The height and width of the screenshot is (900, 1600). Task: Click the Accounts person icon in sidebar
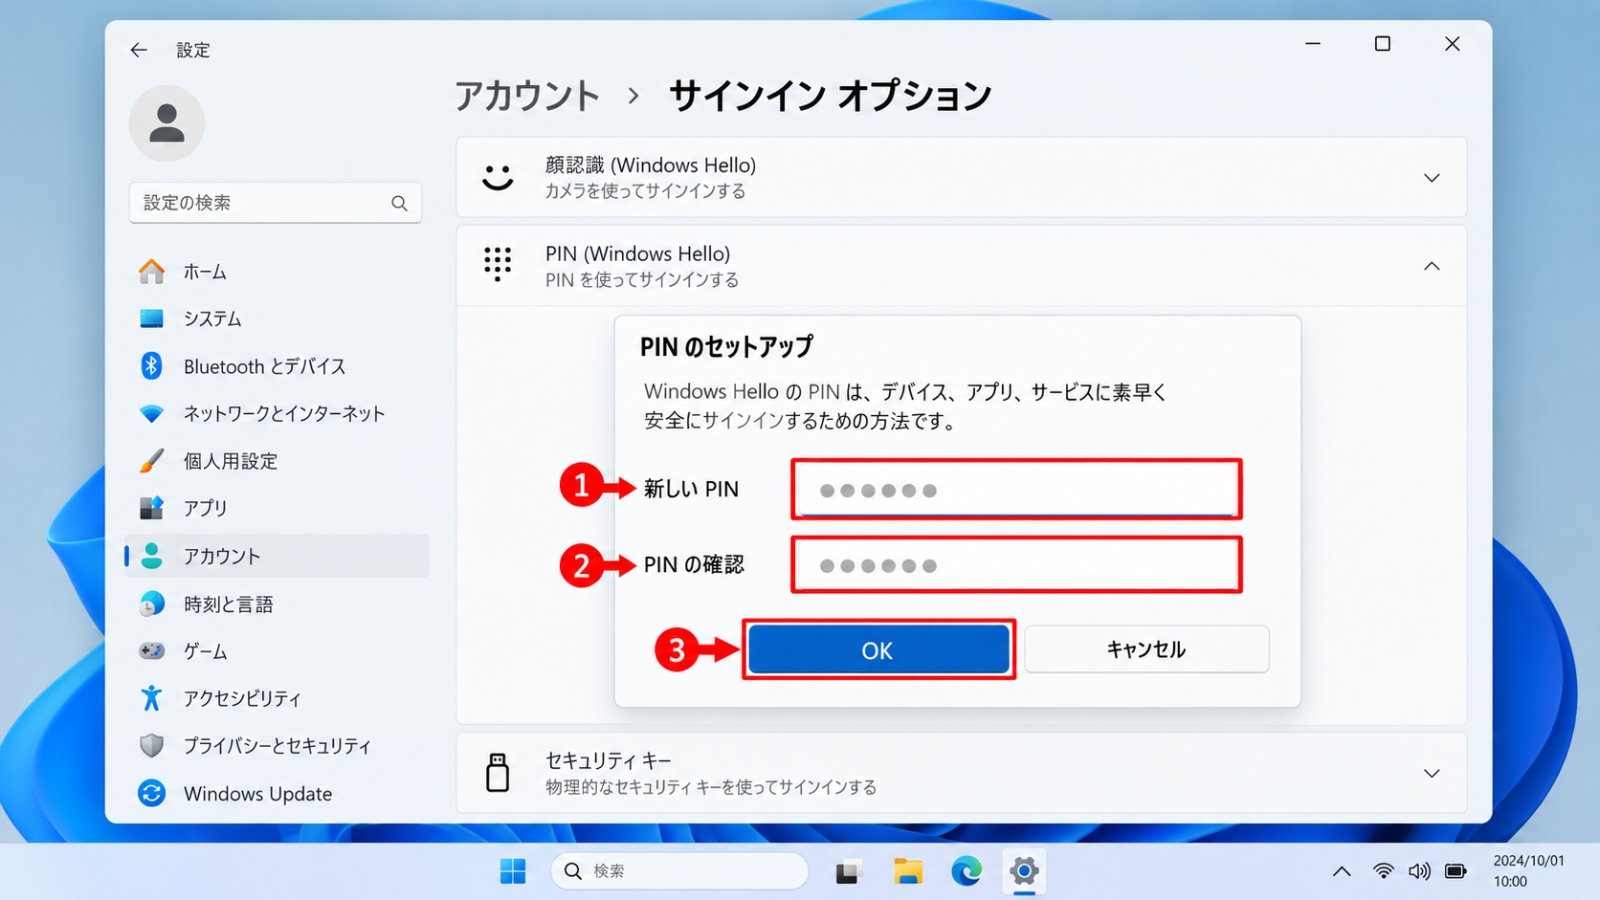pyautogui.click(x=152, y=556)
